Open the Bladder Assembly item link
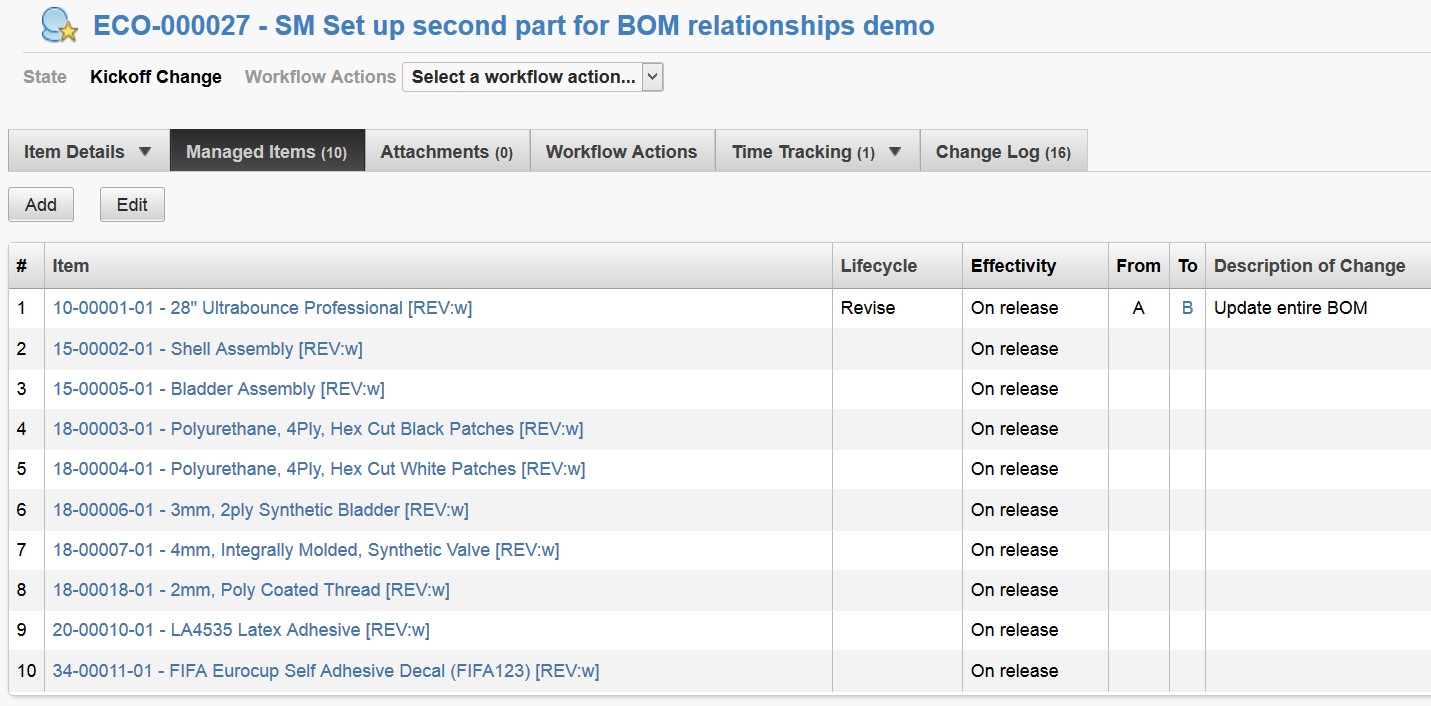Image resolution: width=1431 pixels, height=706 pixels. point(219,388)
